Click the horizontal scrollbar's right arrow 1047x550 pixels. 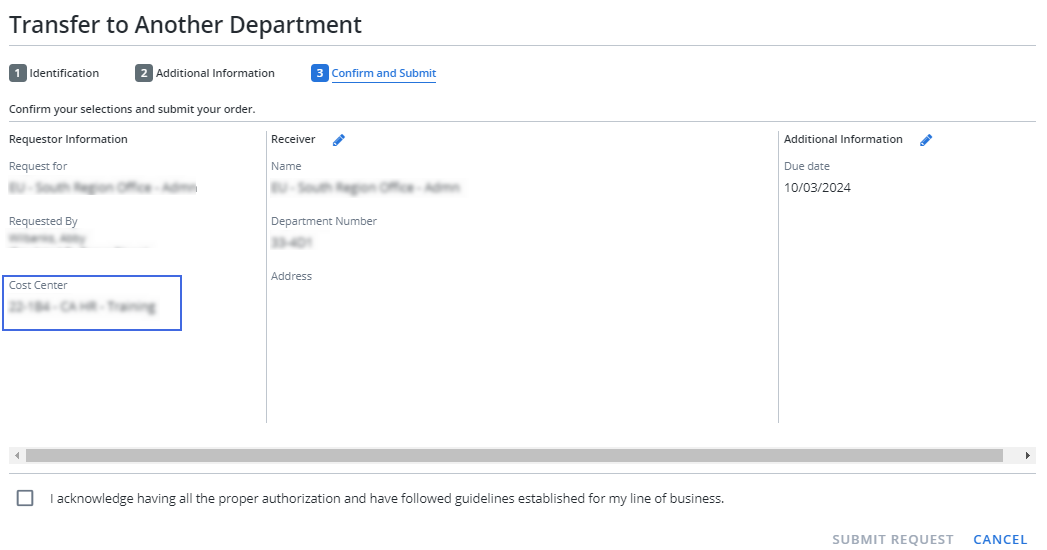pos(1028,455)
